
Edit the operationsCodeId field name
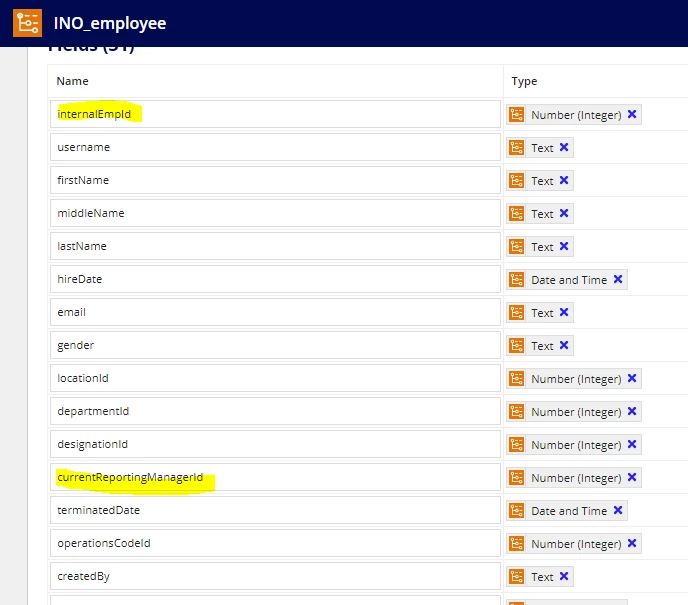click(275, 543)
